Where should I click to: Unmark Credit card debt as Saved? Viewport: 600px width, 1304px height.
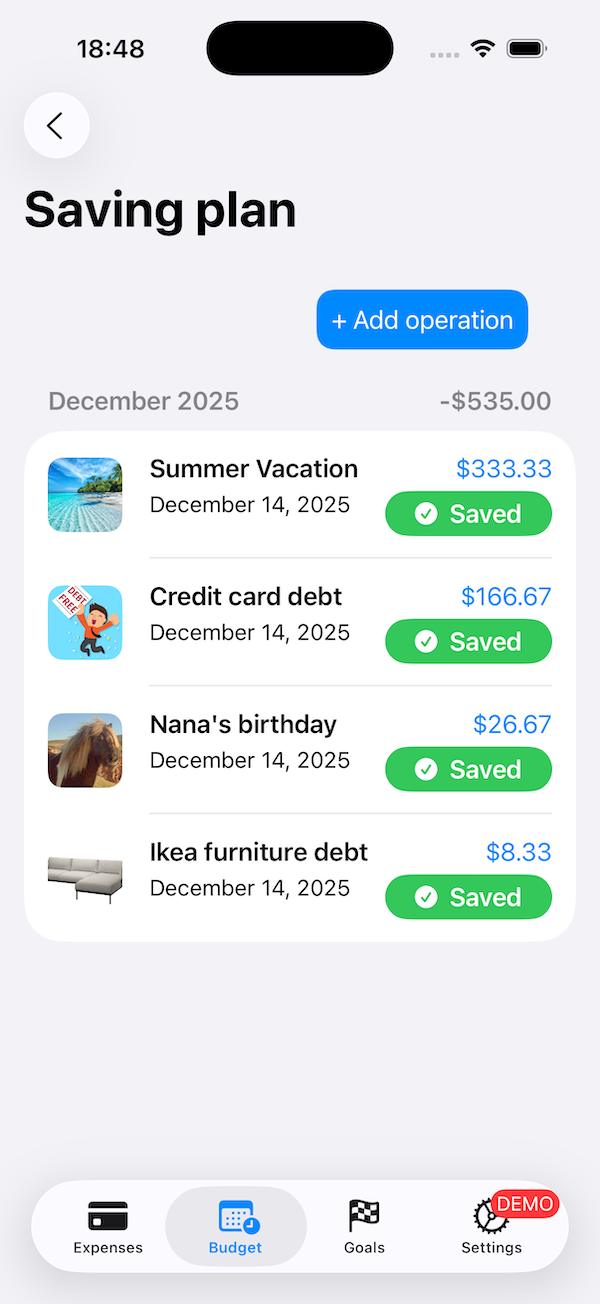(468, 641)
